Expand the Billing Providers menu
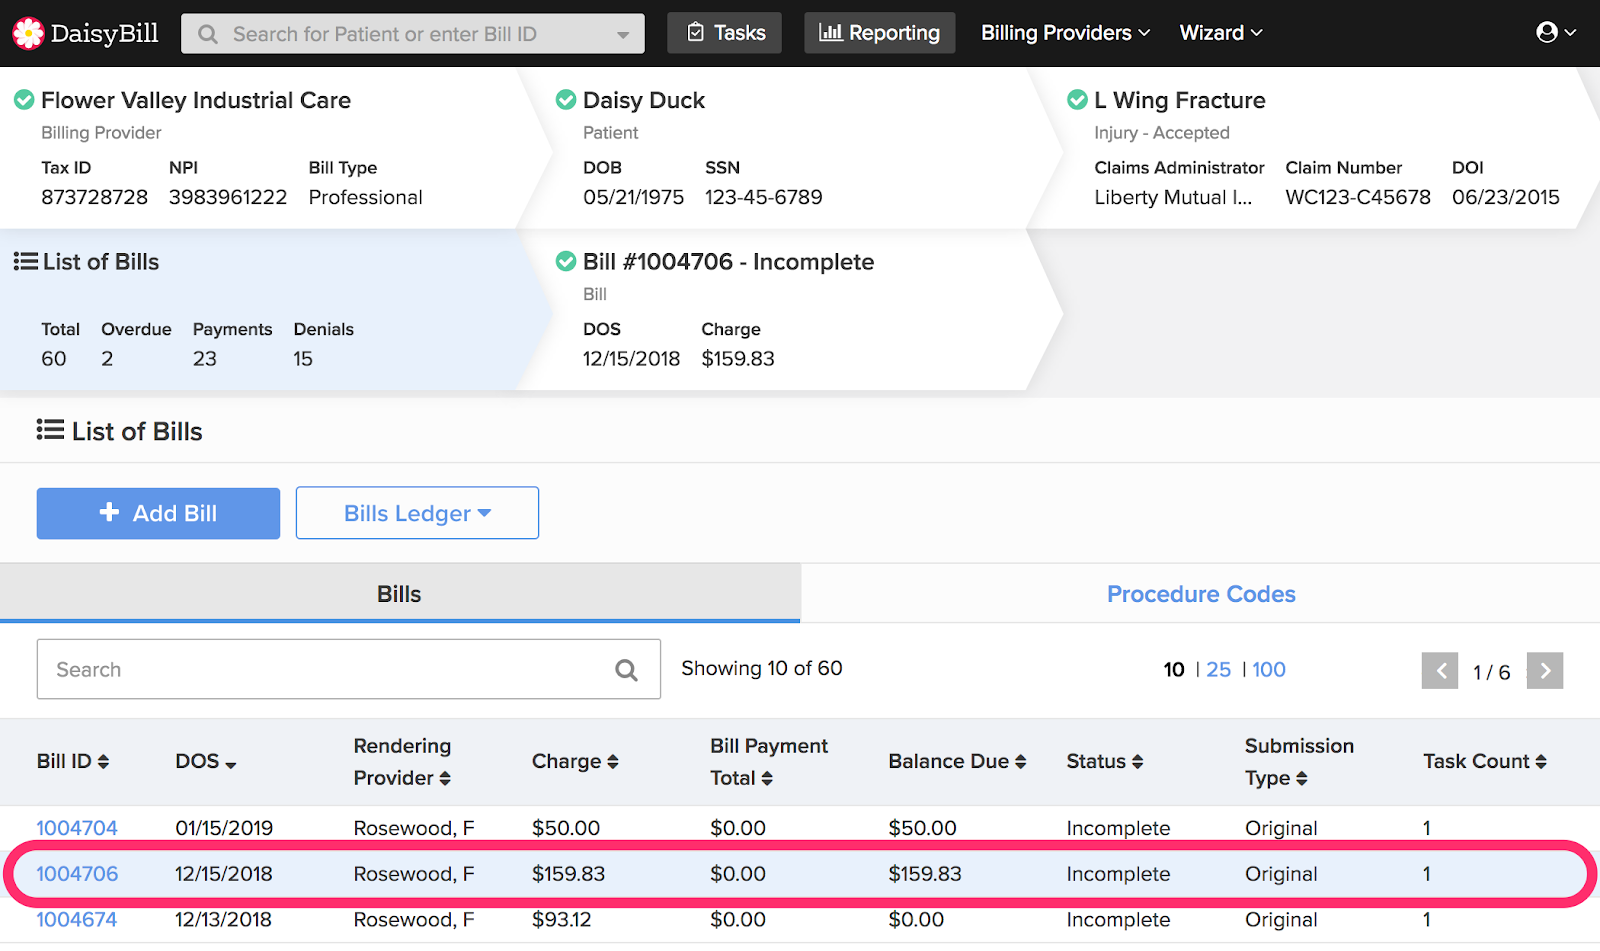 (x=1065, y=33)
